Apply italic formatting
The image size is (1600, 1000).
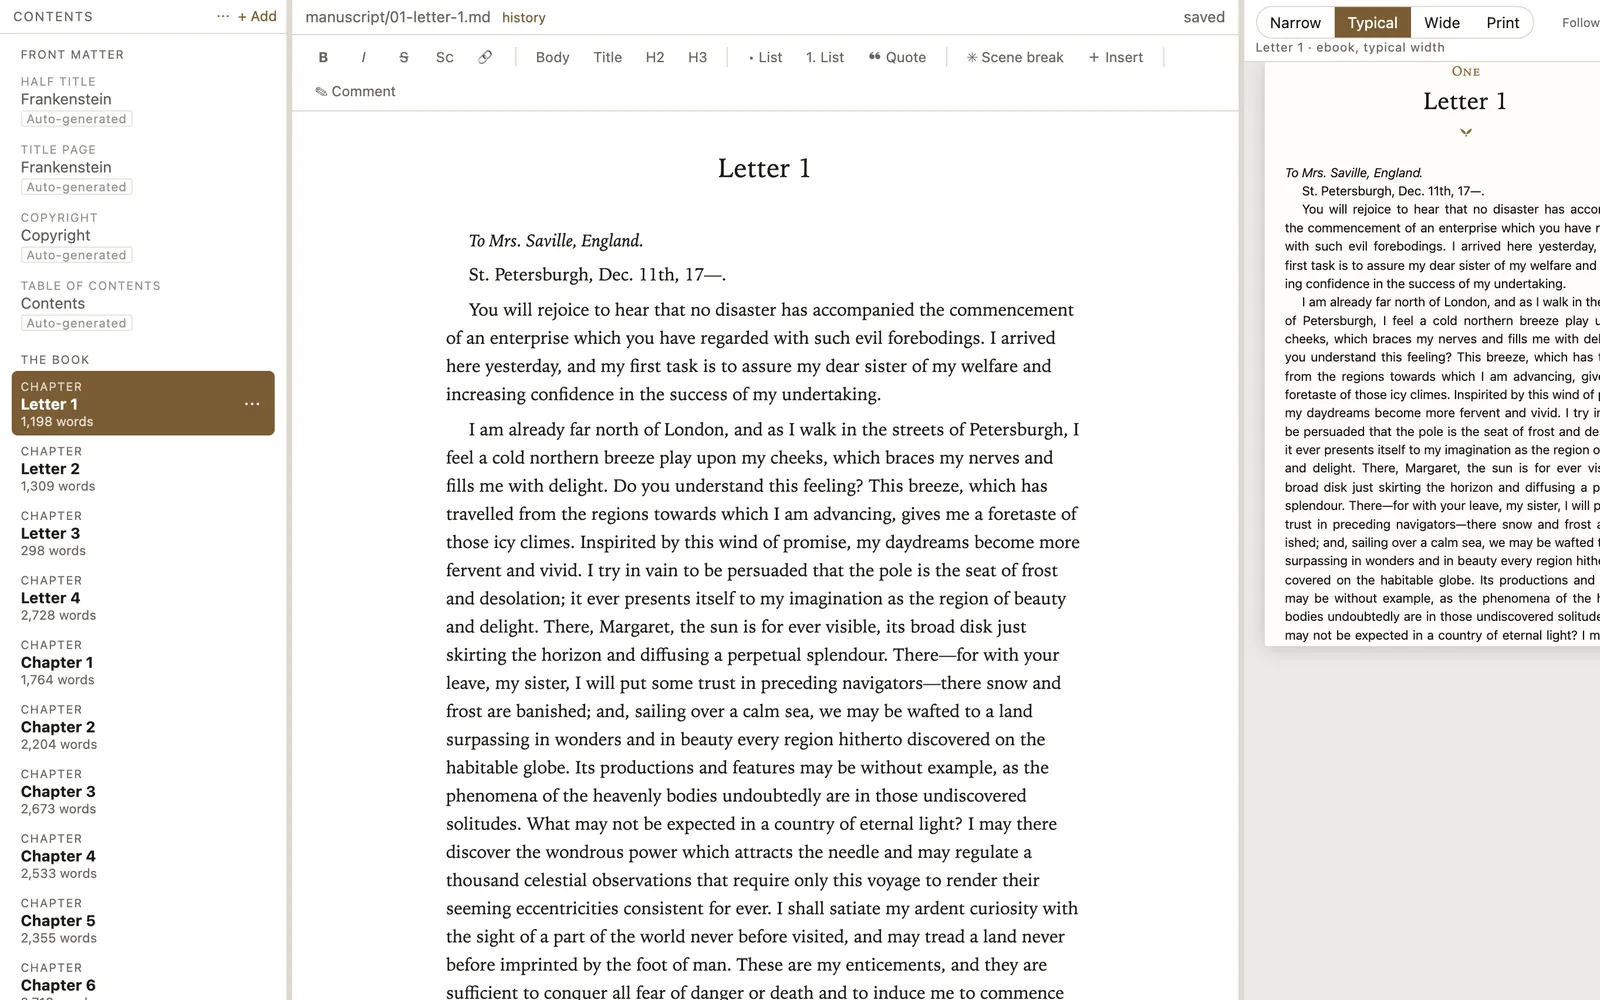coord(363,57)
